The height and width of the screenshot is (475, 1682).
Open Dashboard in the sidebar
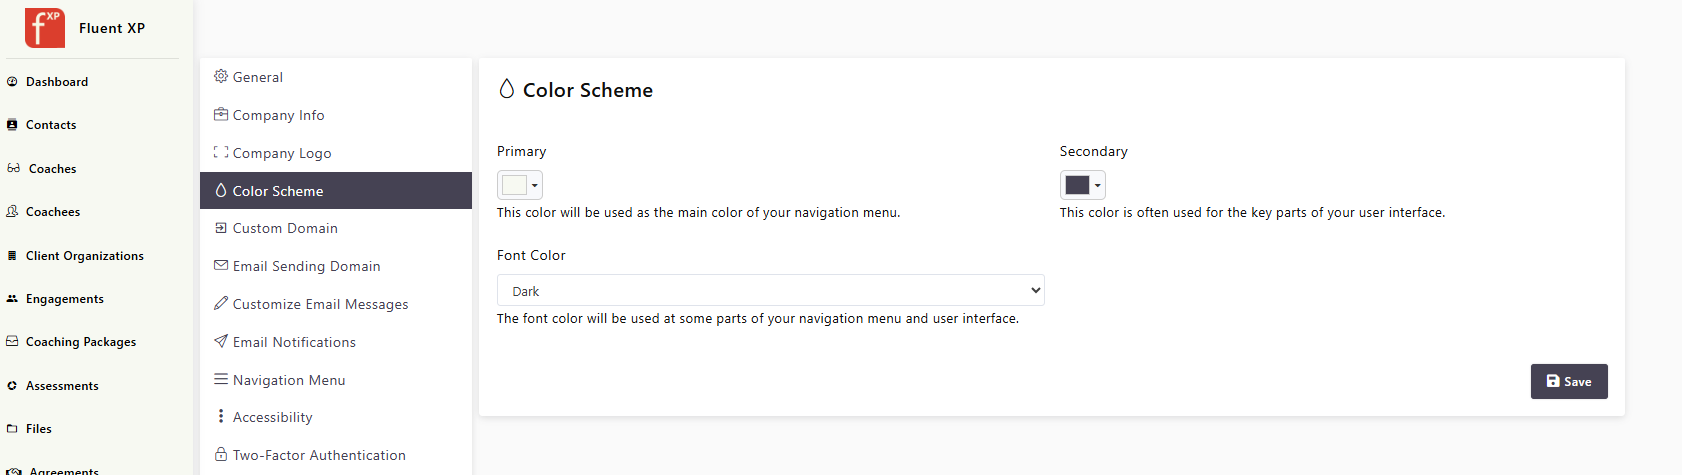(57, 82)
